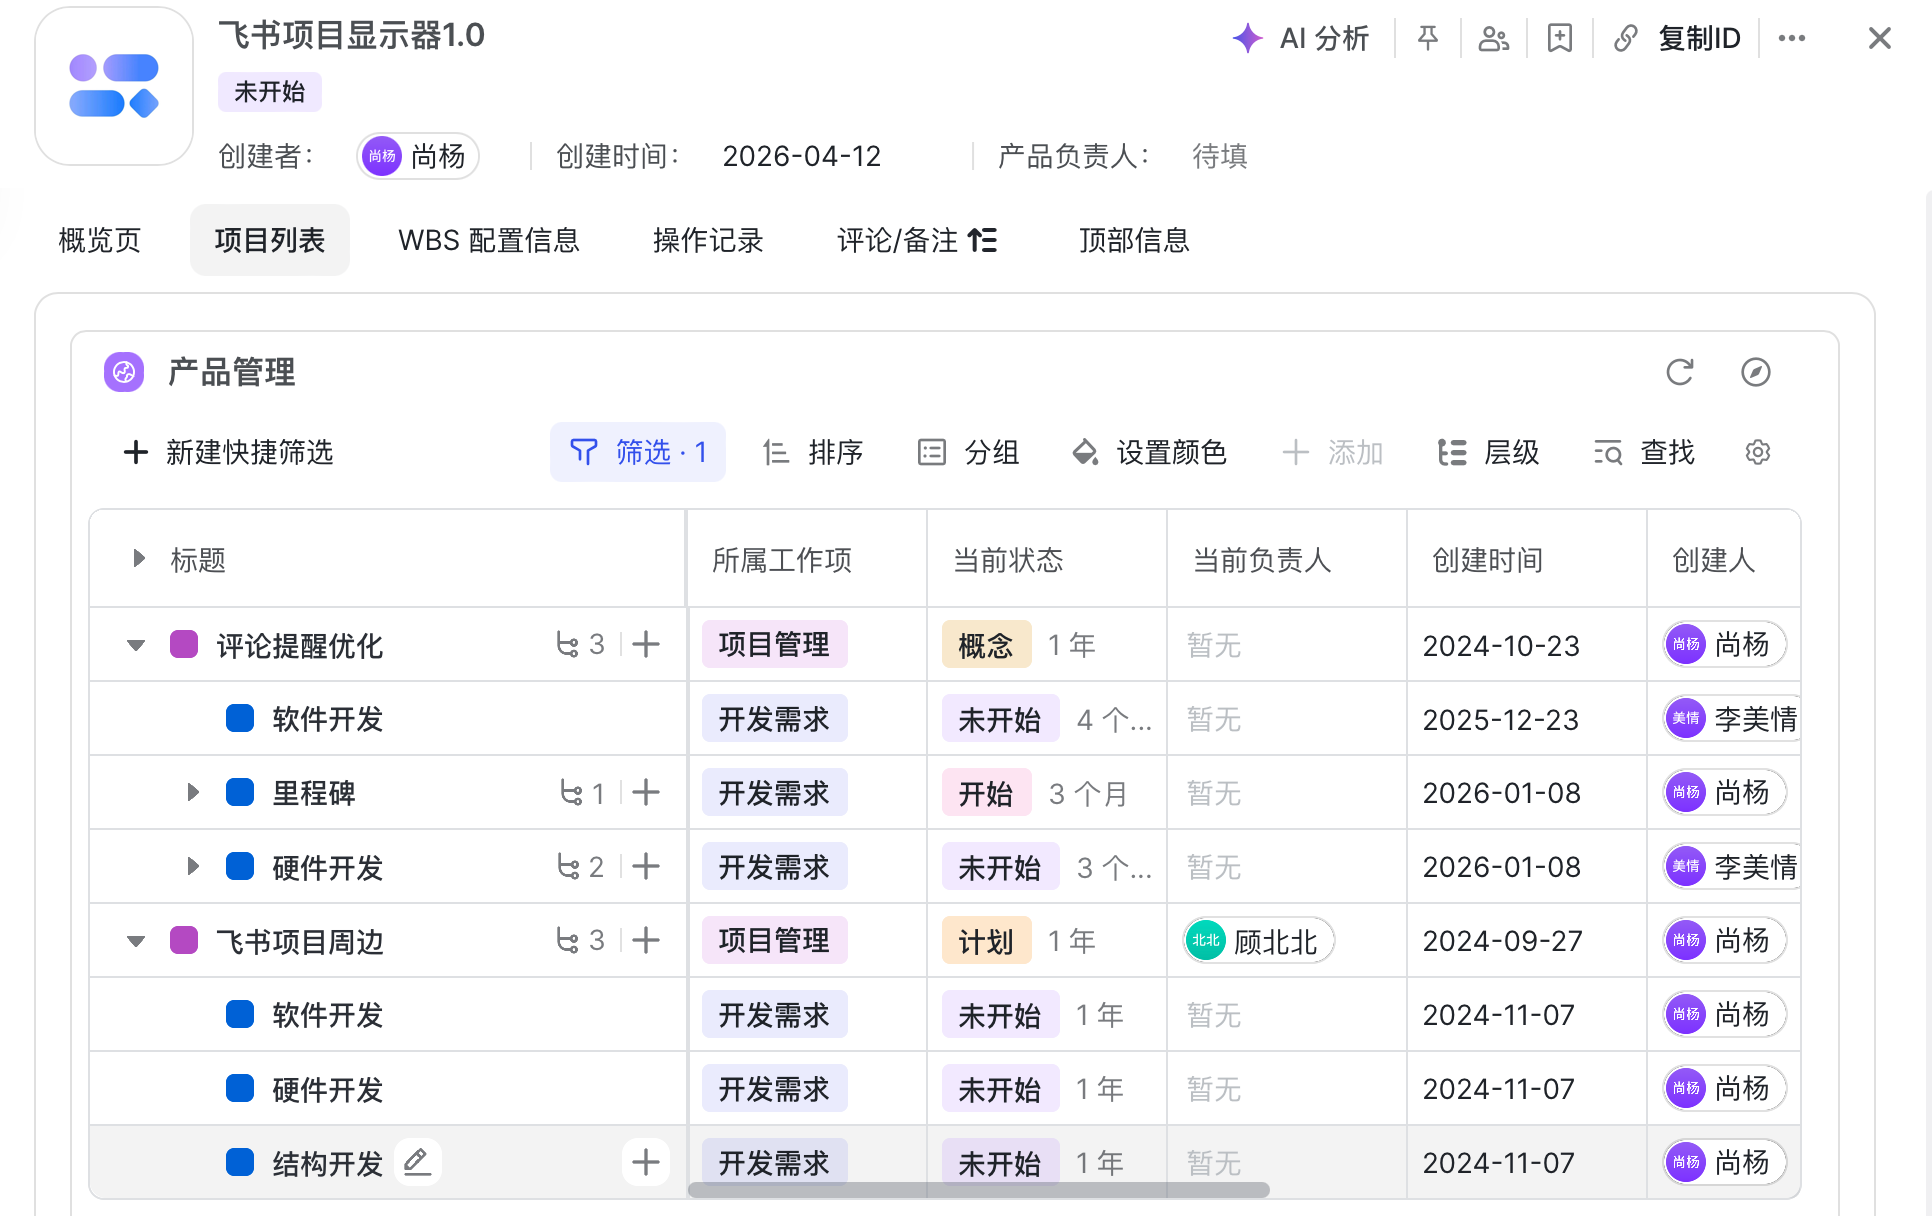The image size is (1932, 1216).
Task: Go to the 操作记录 tab
Action: (x=708, y=240)
